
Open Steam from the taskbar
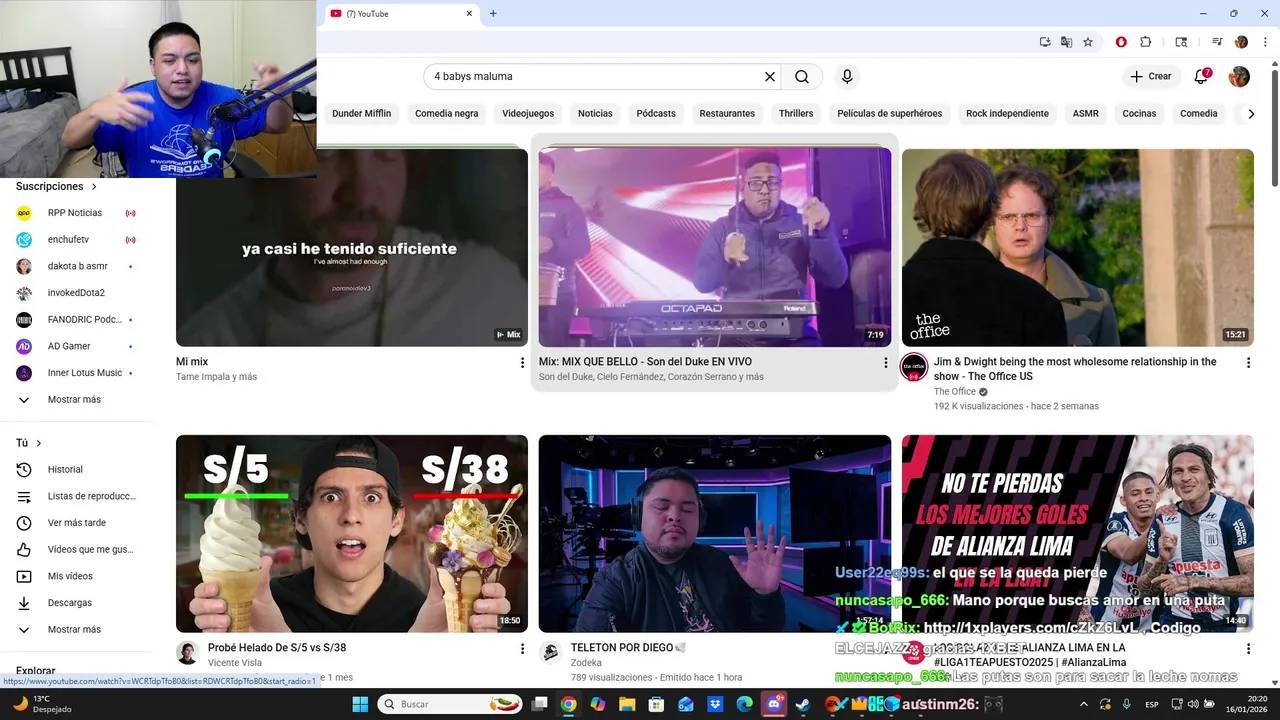point(802,704)
